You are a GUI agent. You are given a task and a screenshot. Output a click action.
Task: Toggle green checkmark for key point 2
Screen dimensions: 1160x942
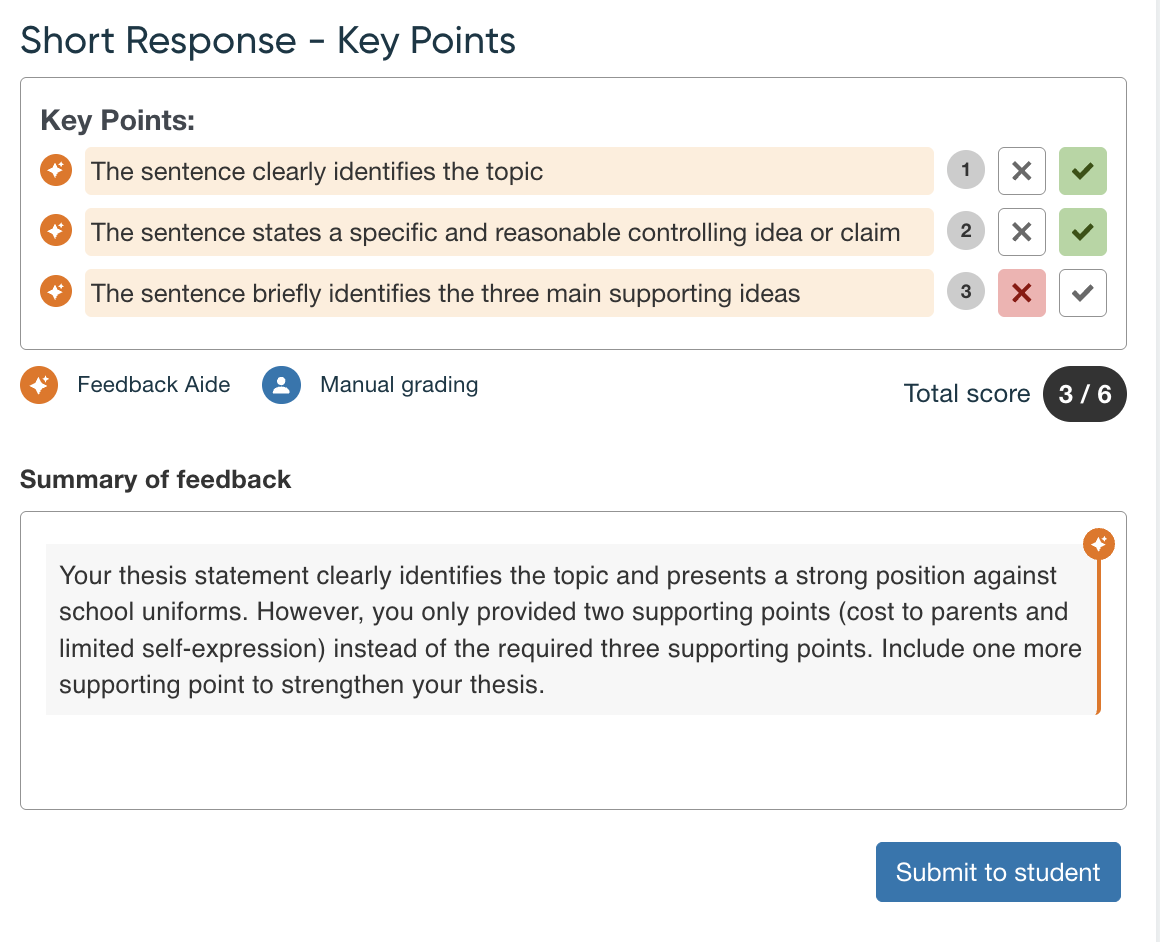[x=1082, y=232]
